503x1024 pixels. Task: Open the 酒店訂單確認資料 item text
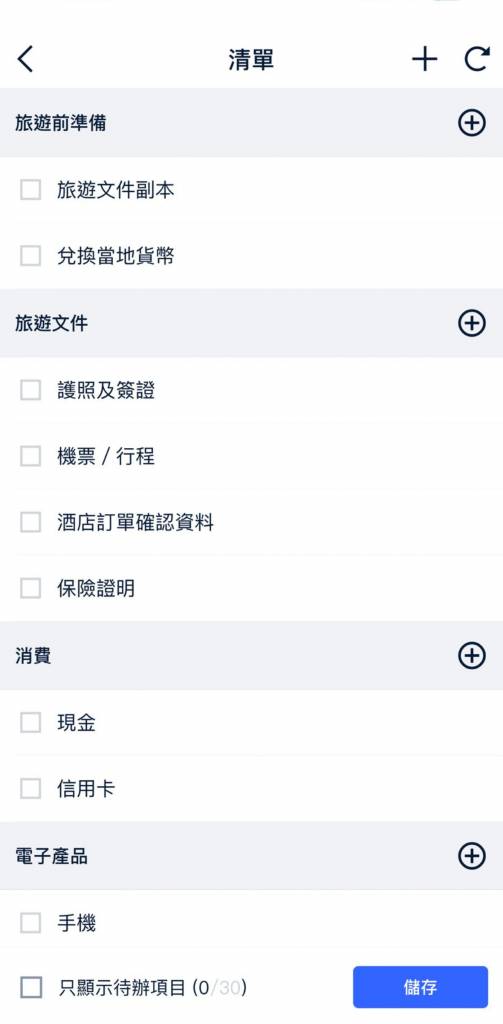click(x=135, y=522)
